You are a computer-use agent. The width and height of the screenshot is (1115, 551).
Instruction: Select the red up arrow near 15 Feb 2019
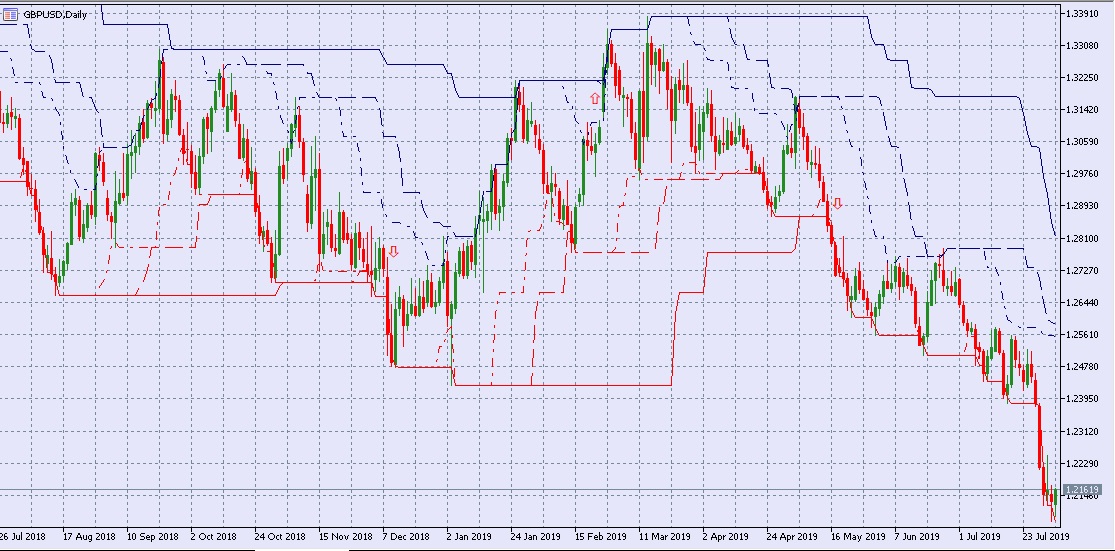[595, 99]
